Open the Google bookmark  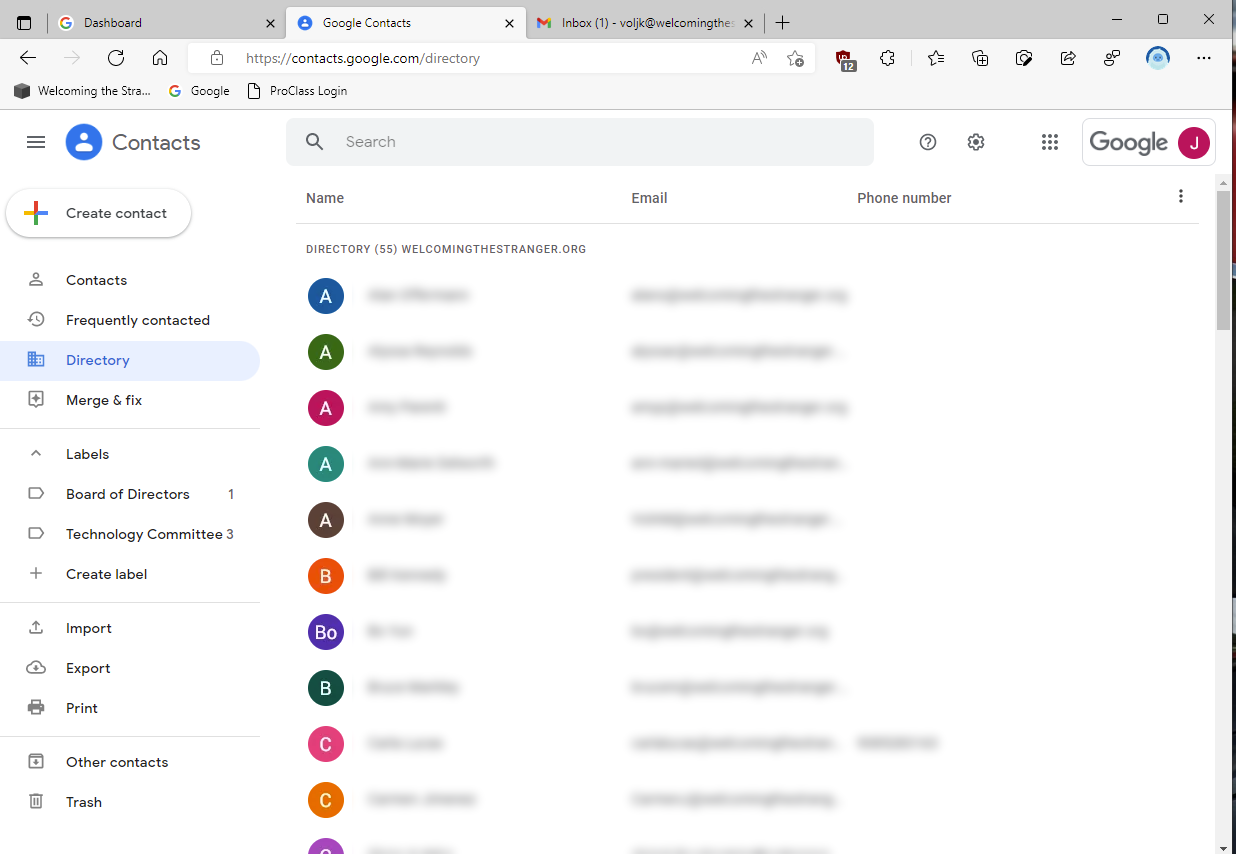(199, 91)
